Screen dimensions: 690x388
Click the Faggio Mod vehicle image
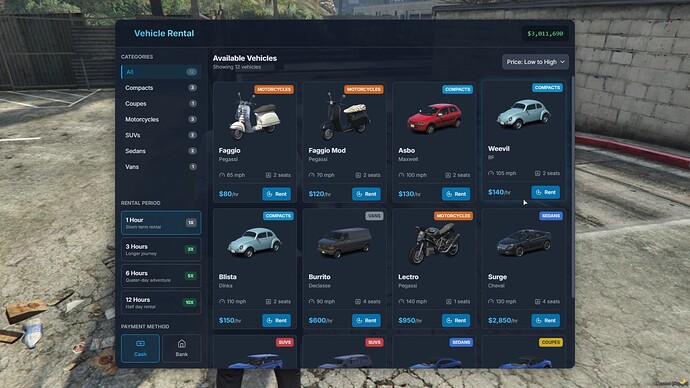tap(345, 117)
